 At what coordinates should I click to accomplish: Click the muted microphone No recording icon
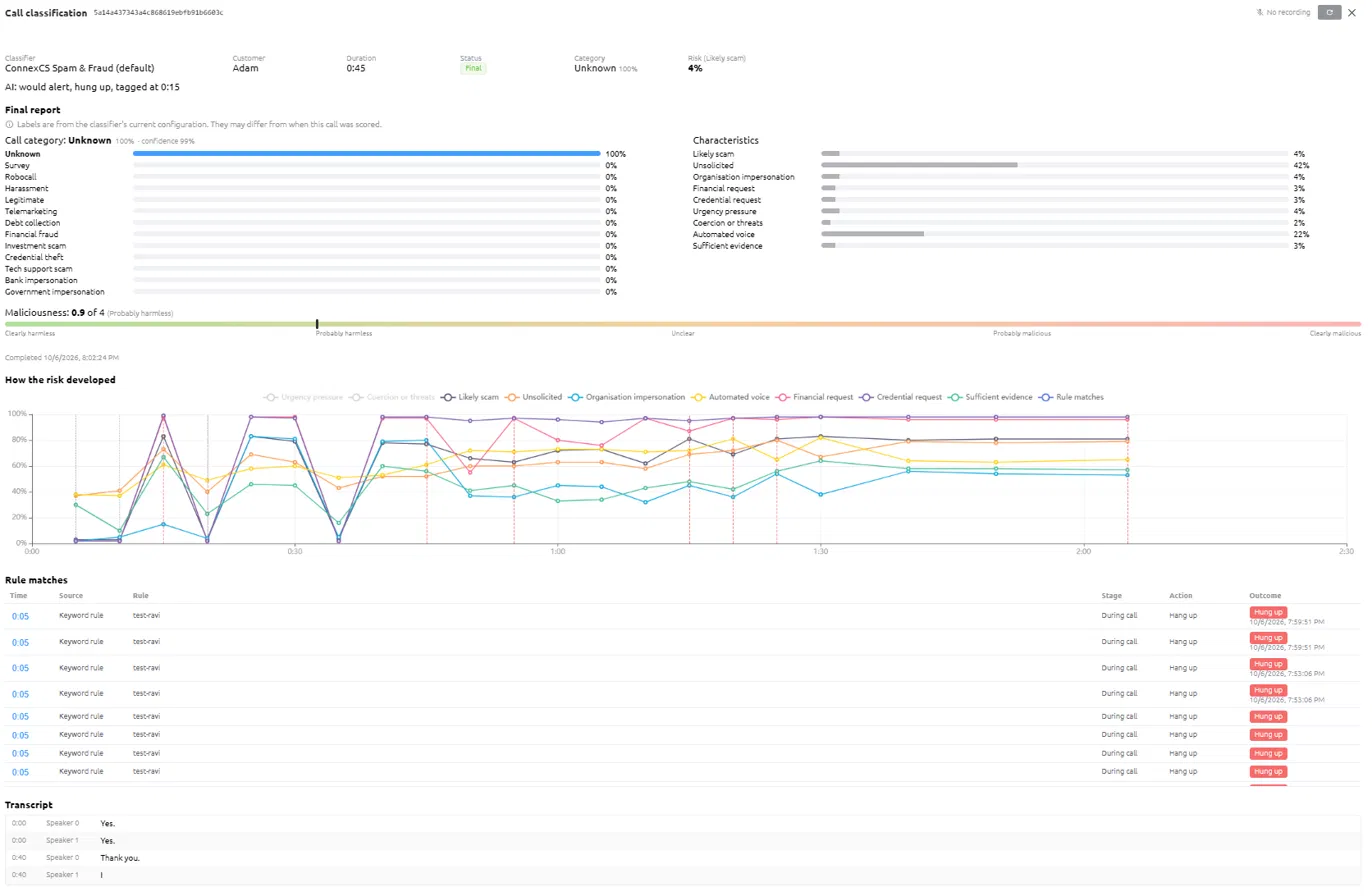[x=1260, y=12]
